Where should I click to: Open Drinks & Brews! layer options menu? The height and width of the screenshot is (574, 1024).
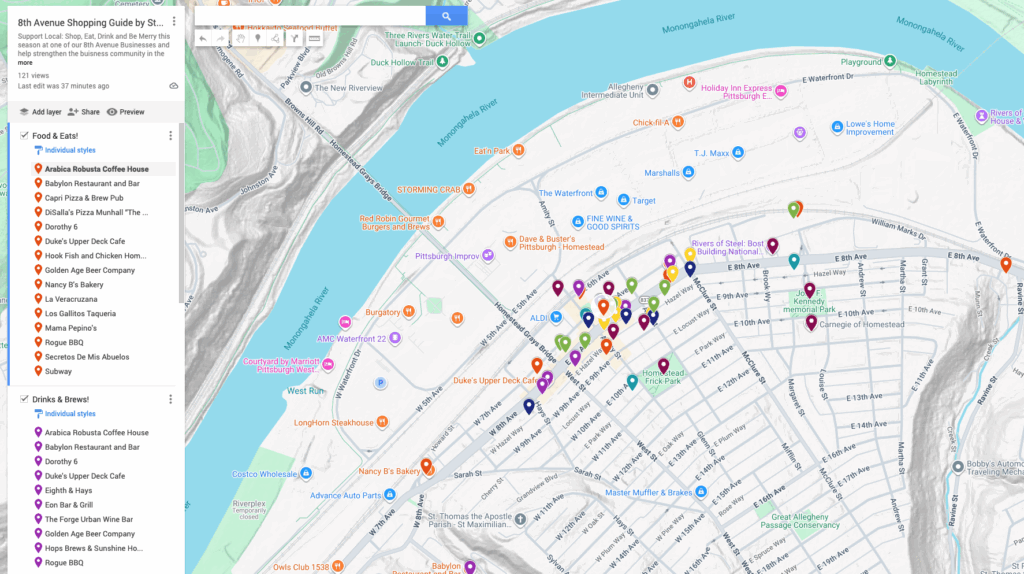(170, 399)
